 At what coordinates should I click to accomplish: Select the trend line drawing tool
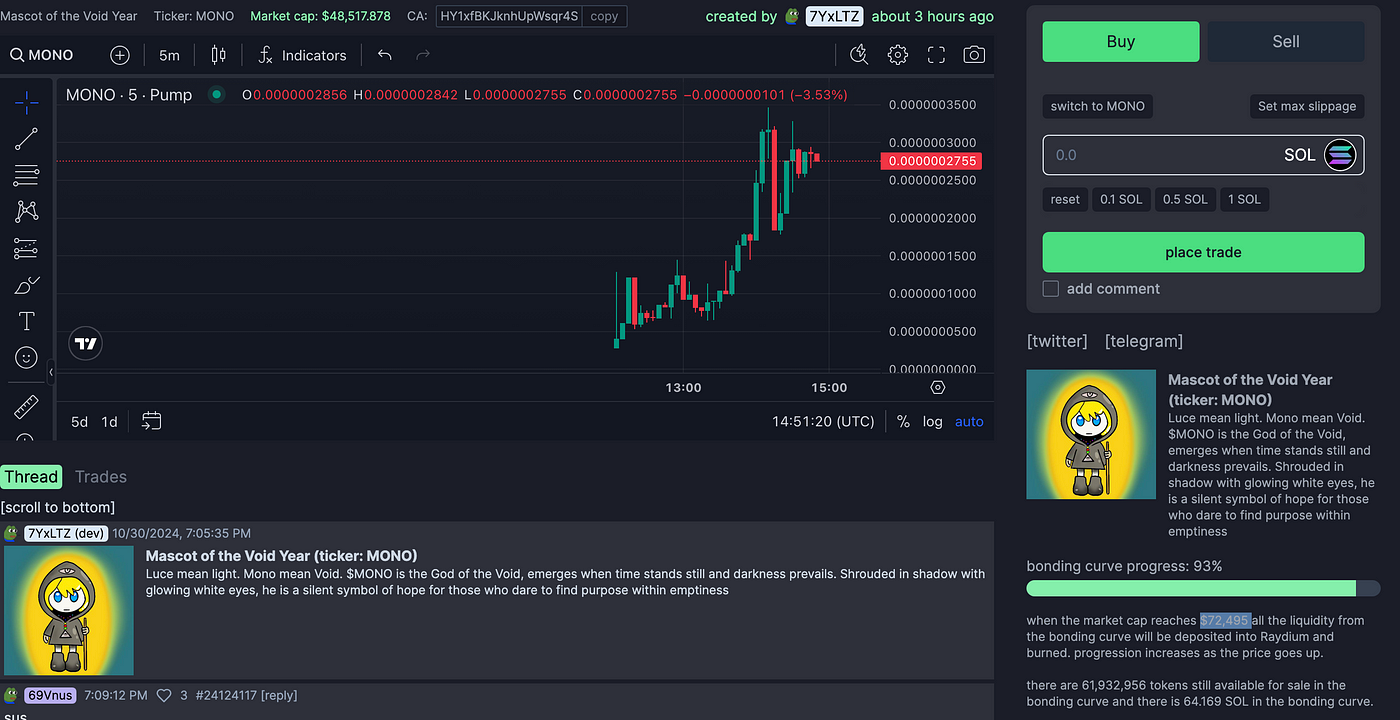click(x=27, y=139)
